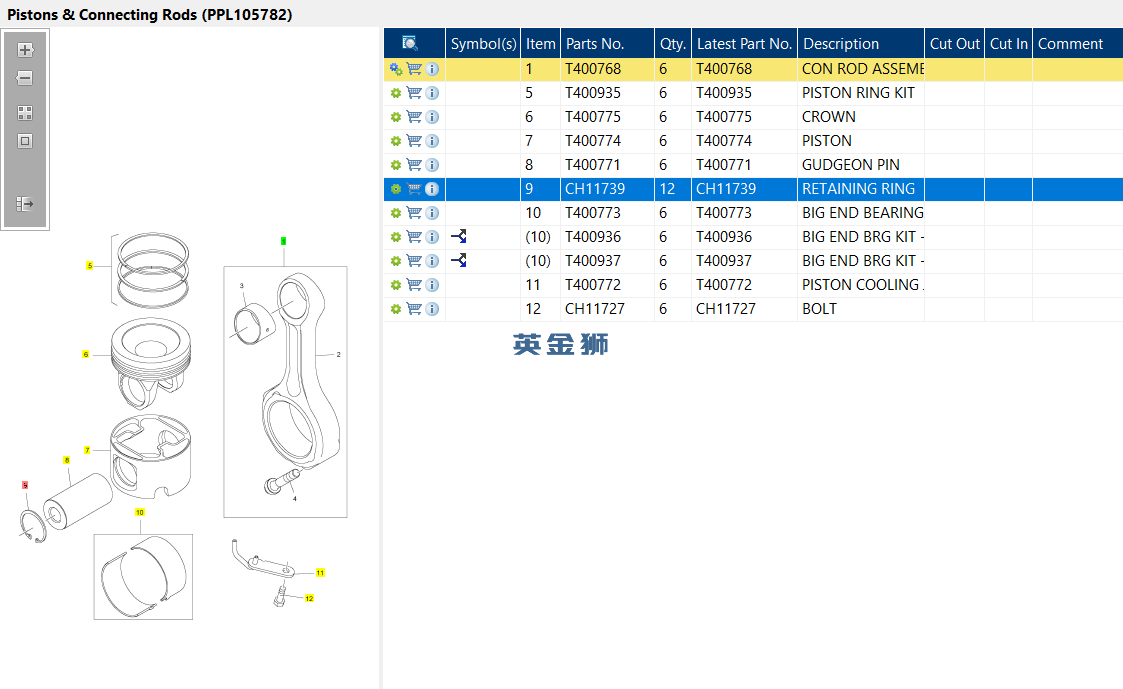This screenshot has height=689, width=1123.
Task: Show info for GUDGEON PIN
Action: tap(432, 165)
